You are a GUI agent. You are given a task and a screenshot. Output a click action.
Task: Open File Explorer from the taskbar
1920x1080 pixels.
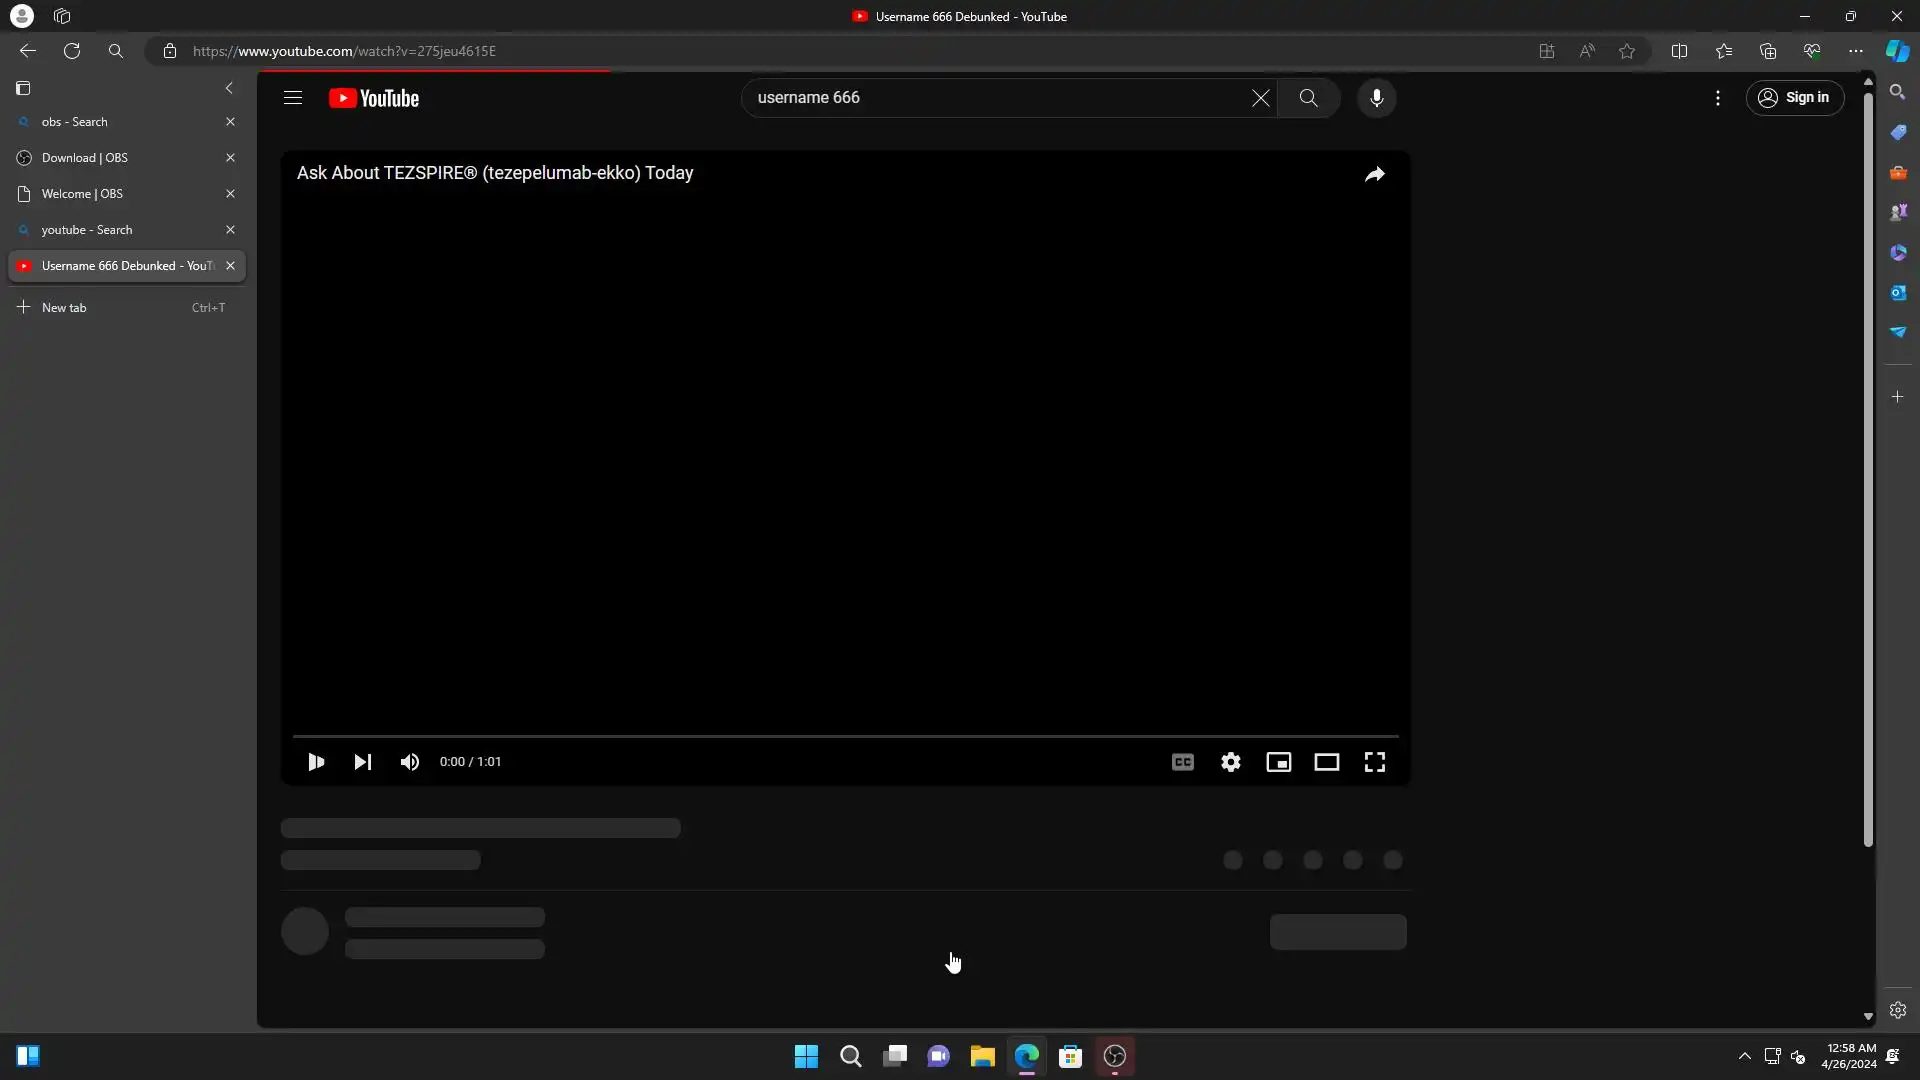click(x=982, y=1057)
